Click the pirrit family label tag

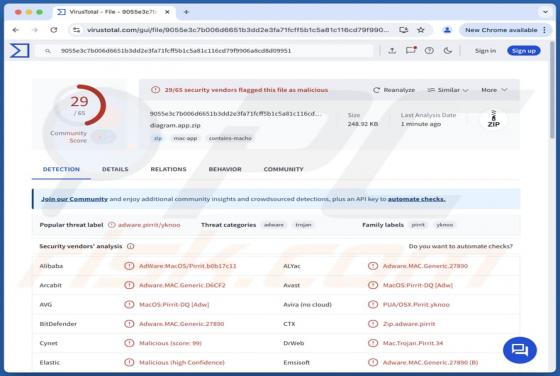click(418, 225)
